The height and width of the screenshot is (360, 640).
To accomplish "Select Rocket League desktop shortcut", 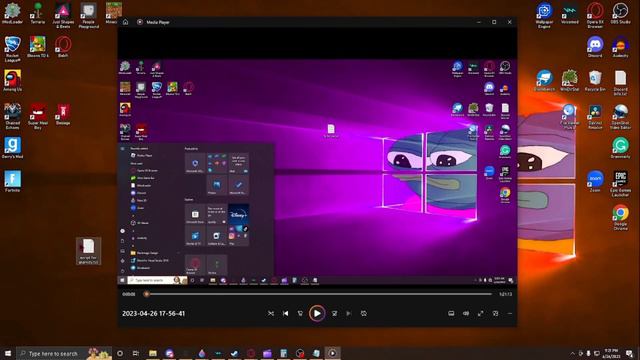I will pyautogui.click(x=12, y=49).
